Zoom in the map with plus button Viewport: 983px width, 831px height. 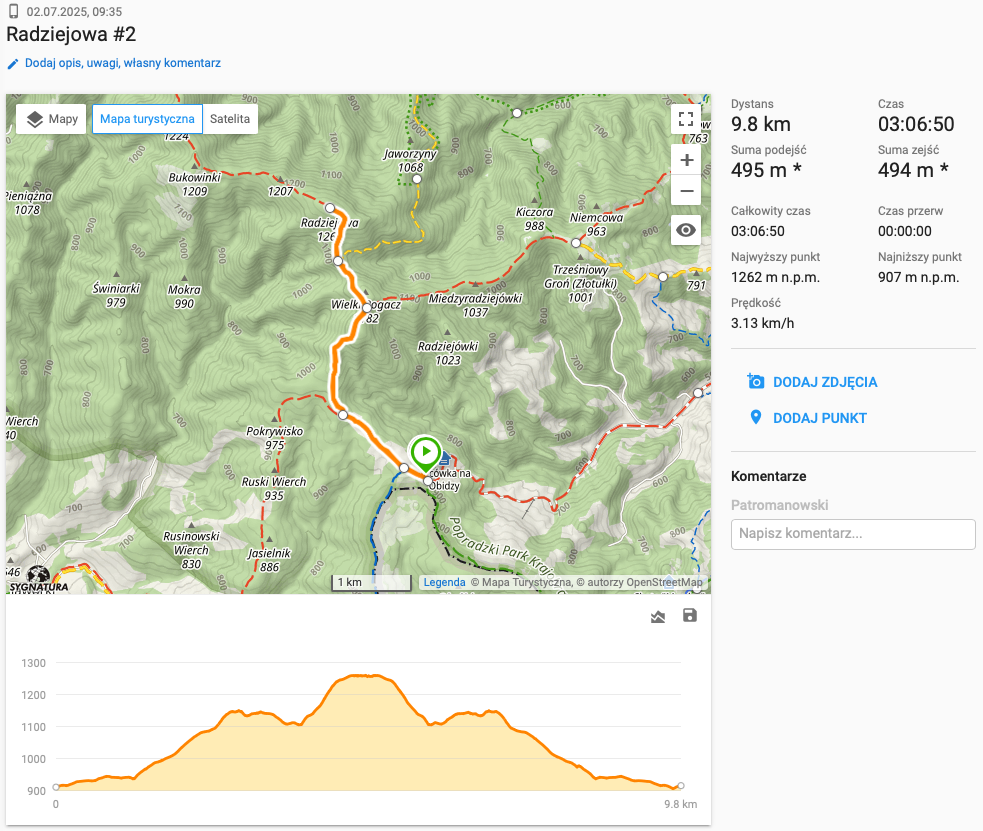pyautogui.click(x=686, y=160)
